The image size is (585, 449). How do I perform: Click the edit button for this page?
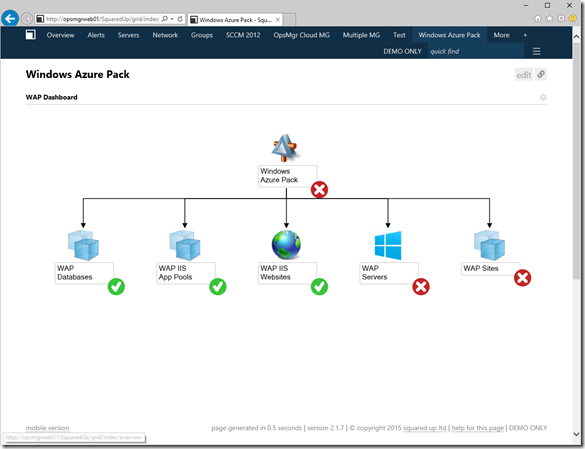[524, 75]
